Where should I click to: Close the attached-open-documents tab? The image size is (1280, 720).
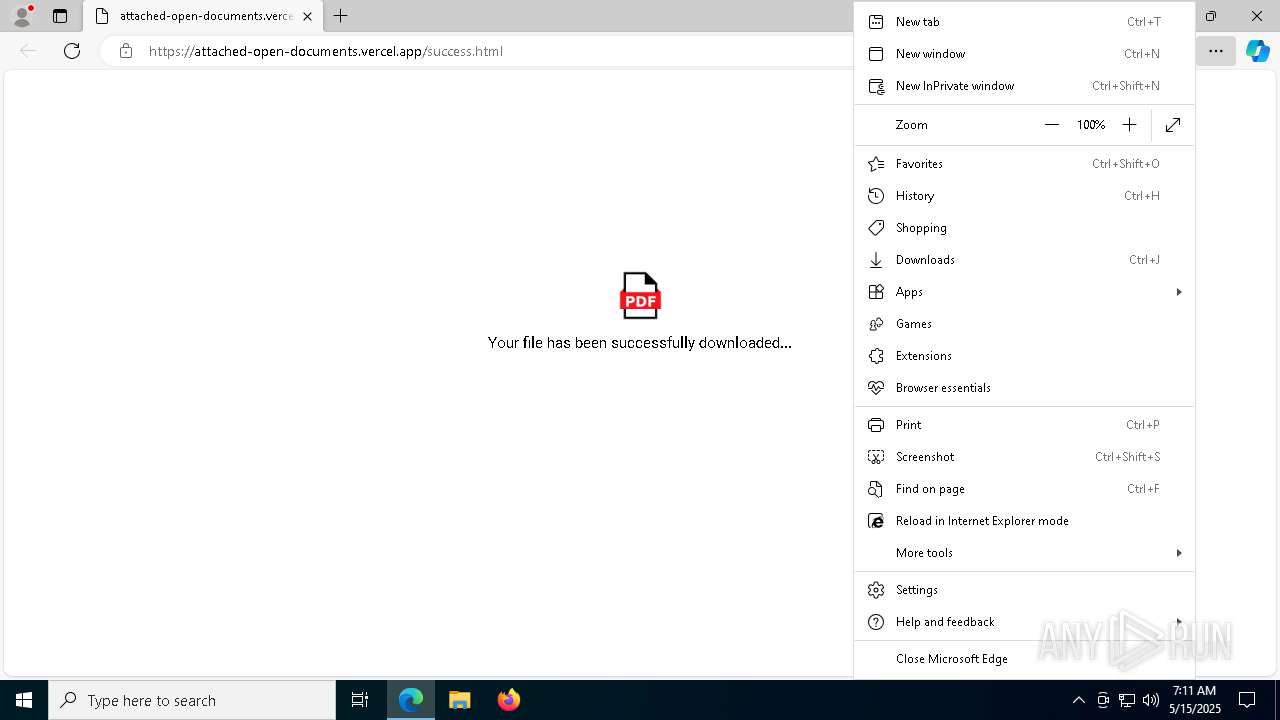[x=307, y=16]
